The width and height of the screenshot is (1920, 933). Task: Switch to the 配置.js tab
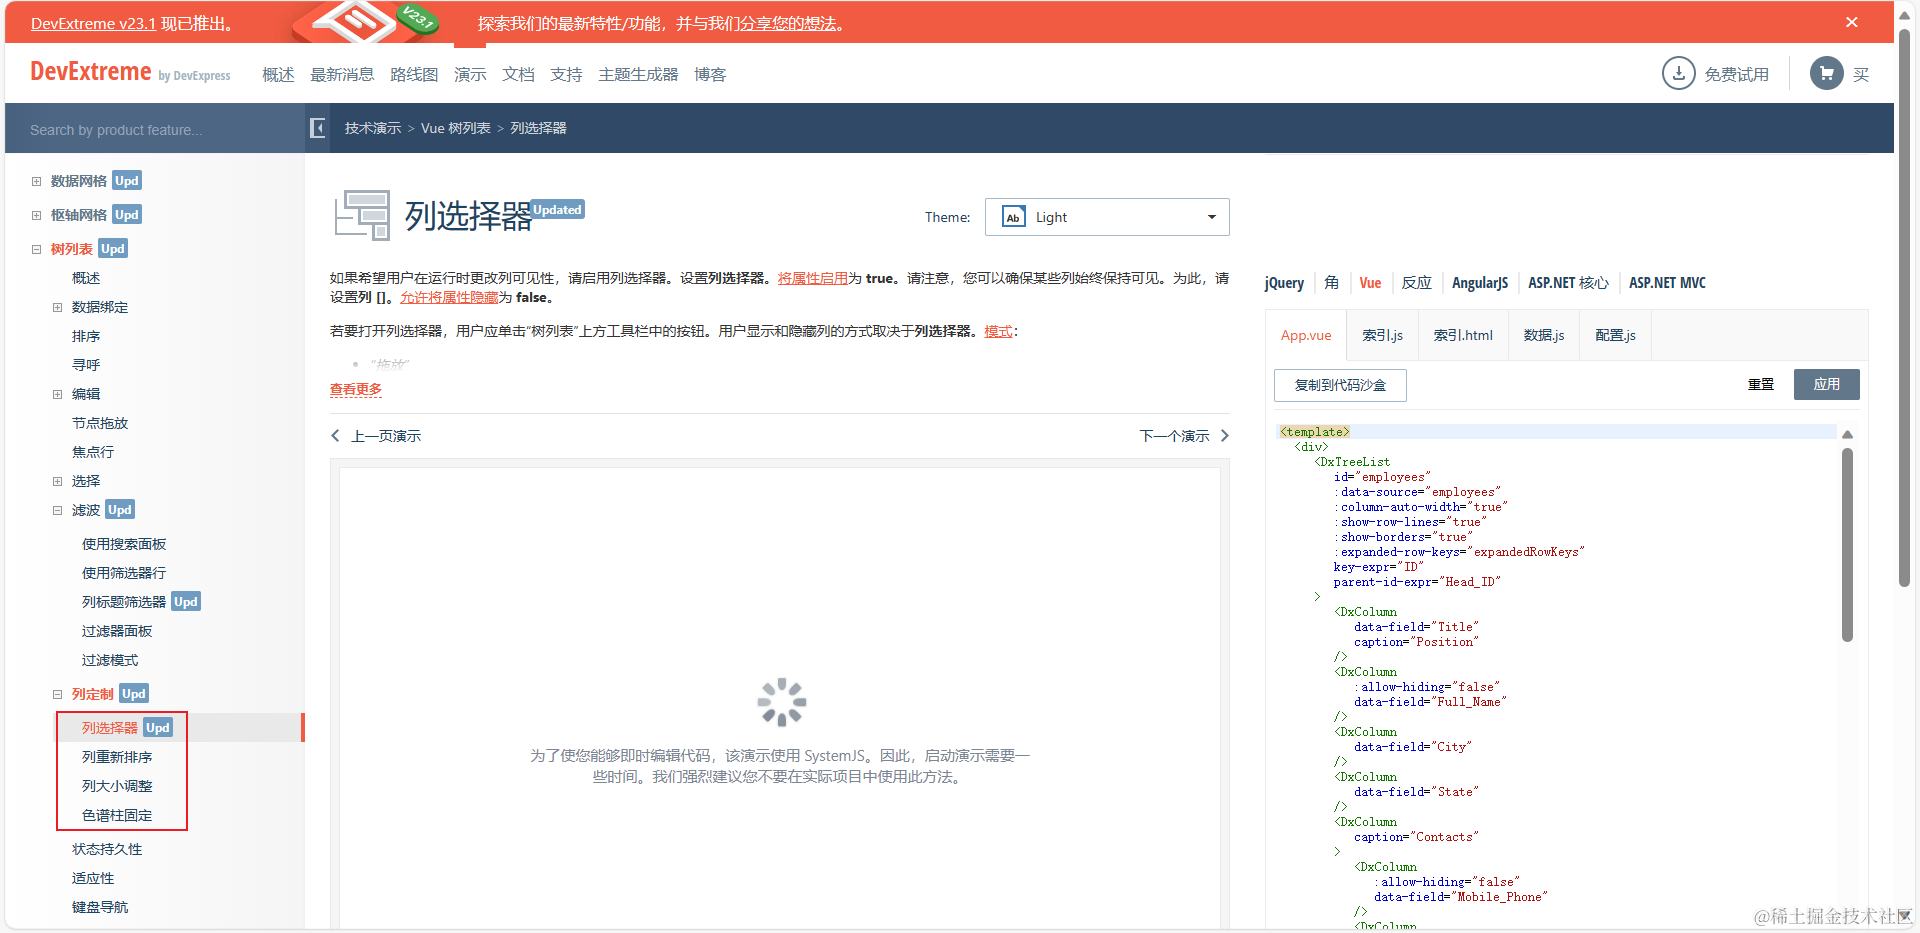point(1615,335)
